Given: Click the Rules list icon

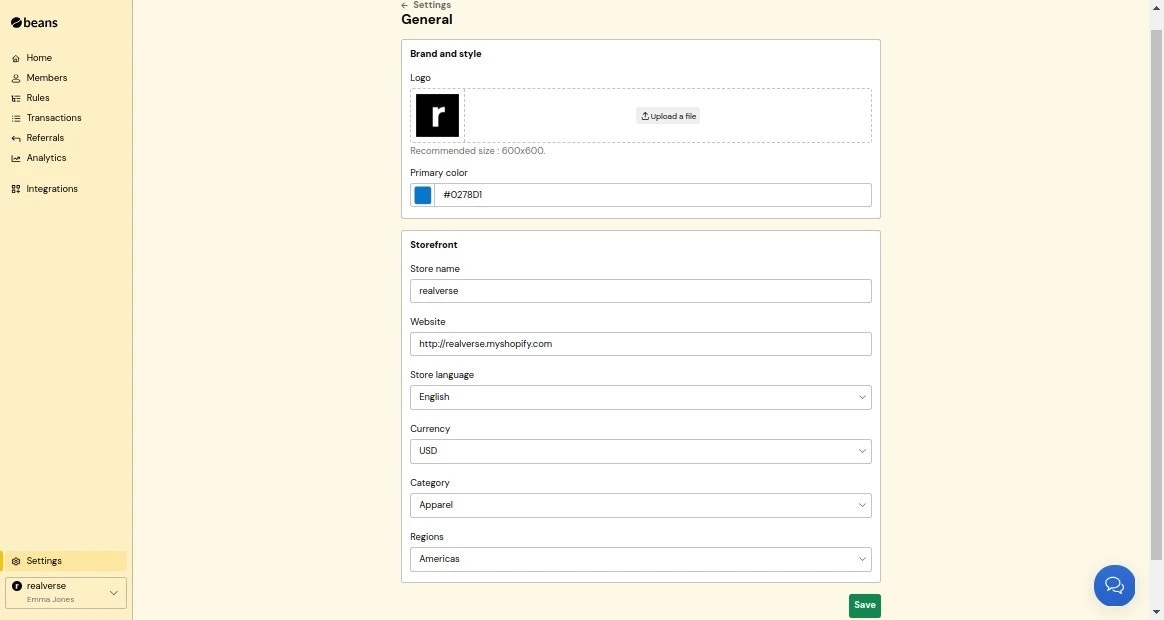Looking at the screenshot, I should [x=16, y=98].
